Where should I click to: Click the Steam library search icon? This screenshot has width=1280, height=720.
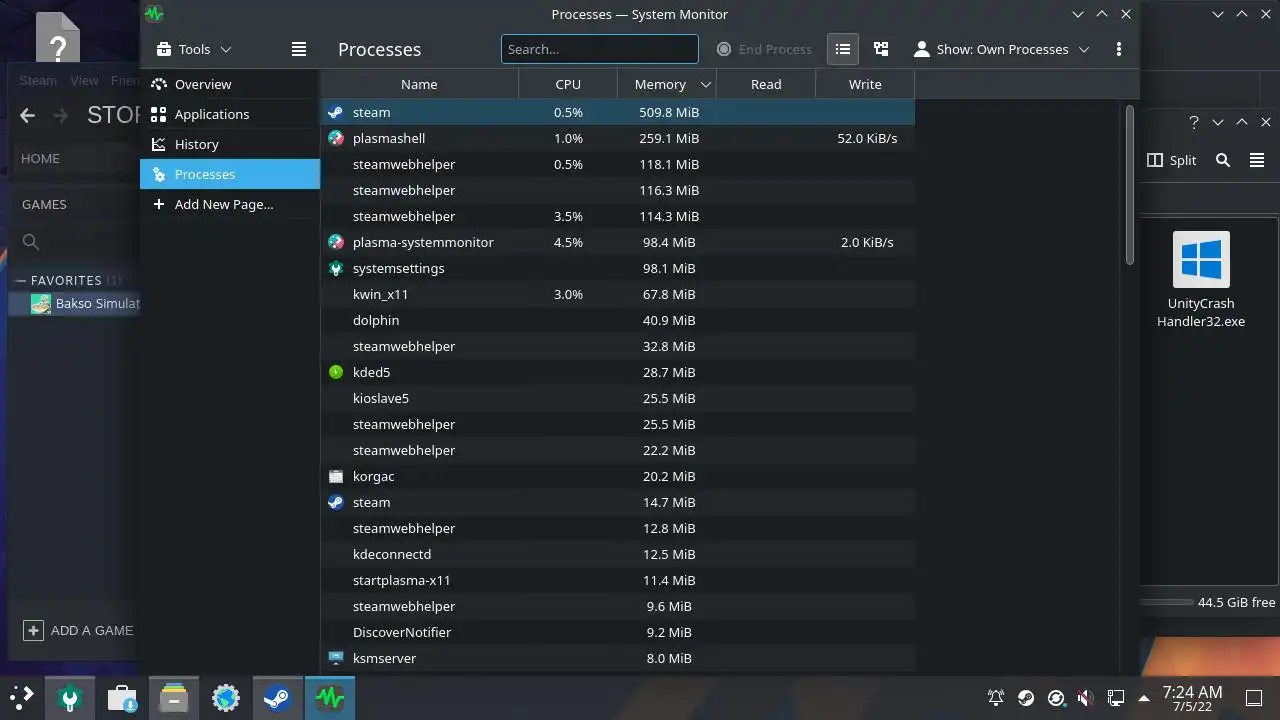pos(31,242)
